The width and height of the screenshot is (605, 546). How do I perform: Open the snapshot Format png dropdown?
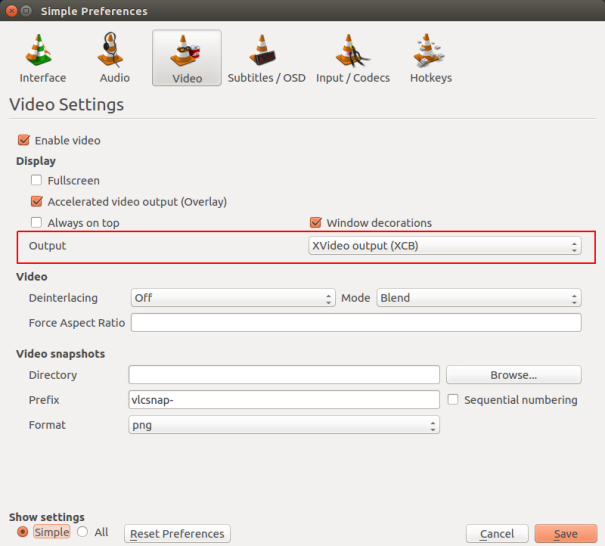284,425
